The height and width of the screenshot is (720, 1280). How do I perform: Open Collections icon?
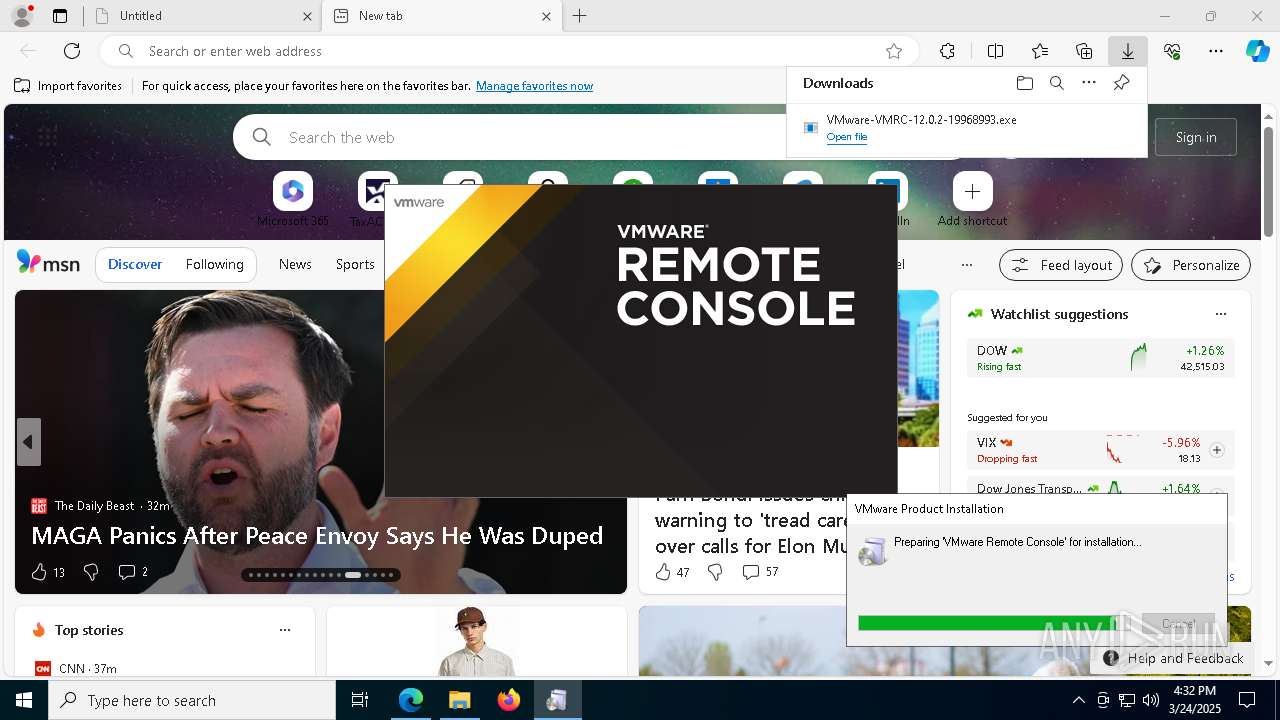coord(1084,51)
